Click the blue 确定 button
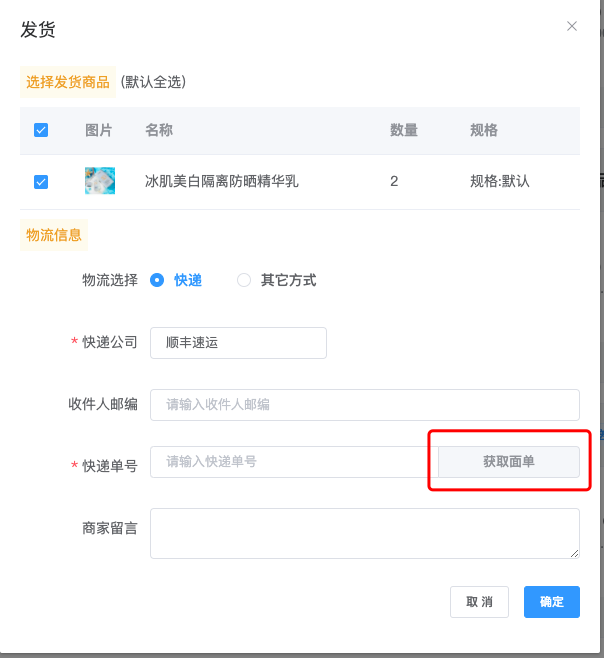 [552, 602]
